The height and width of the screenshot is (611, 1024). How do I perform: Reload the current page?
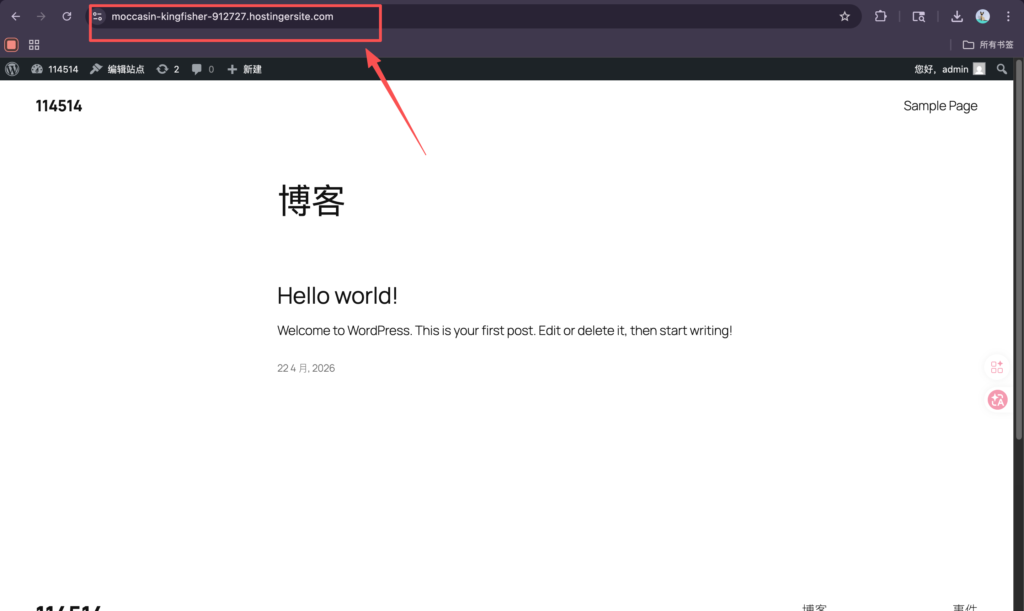pyautogui.click(x=67, y=16)
